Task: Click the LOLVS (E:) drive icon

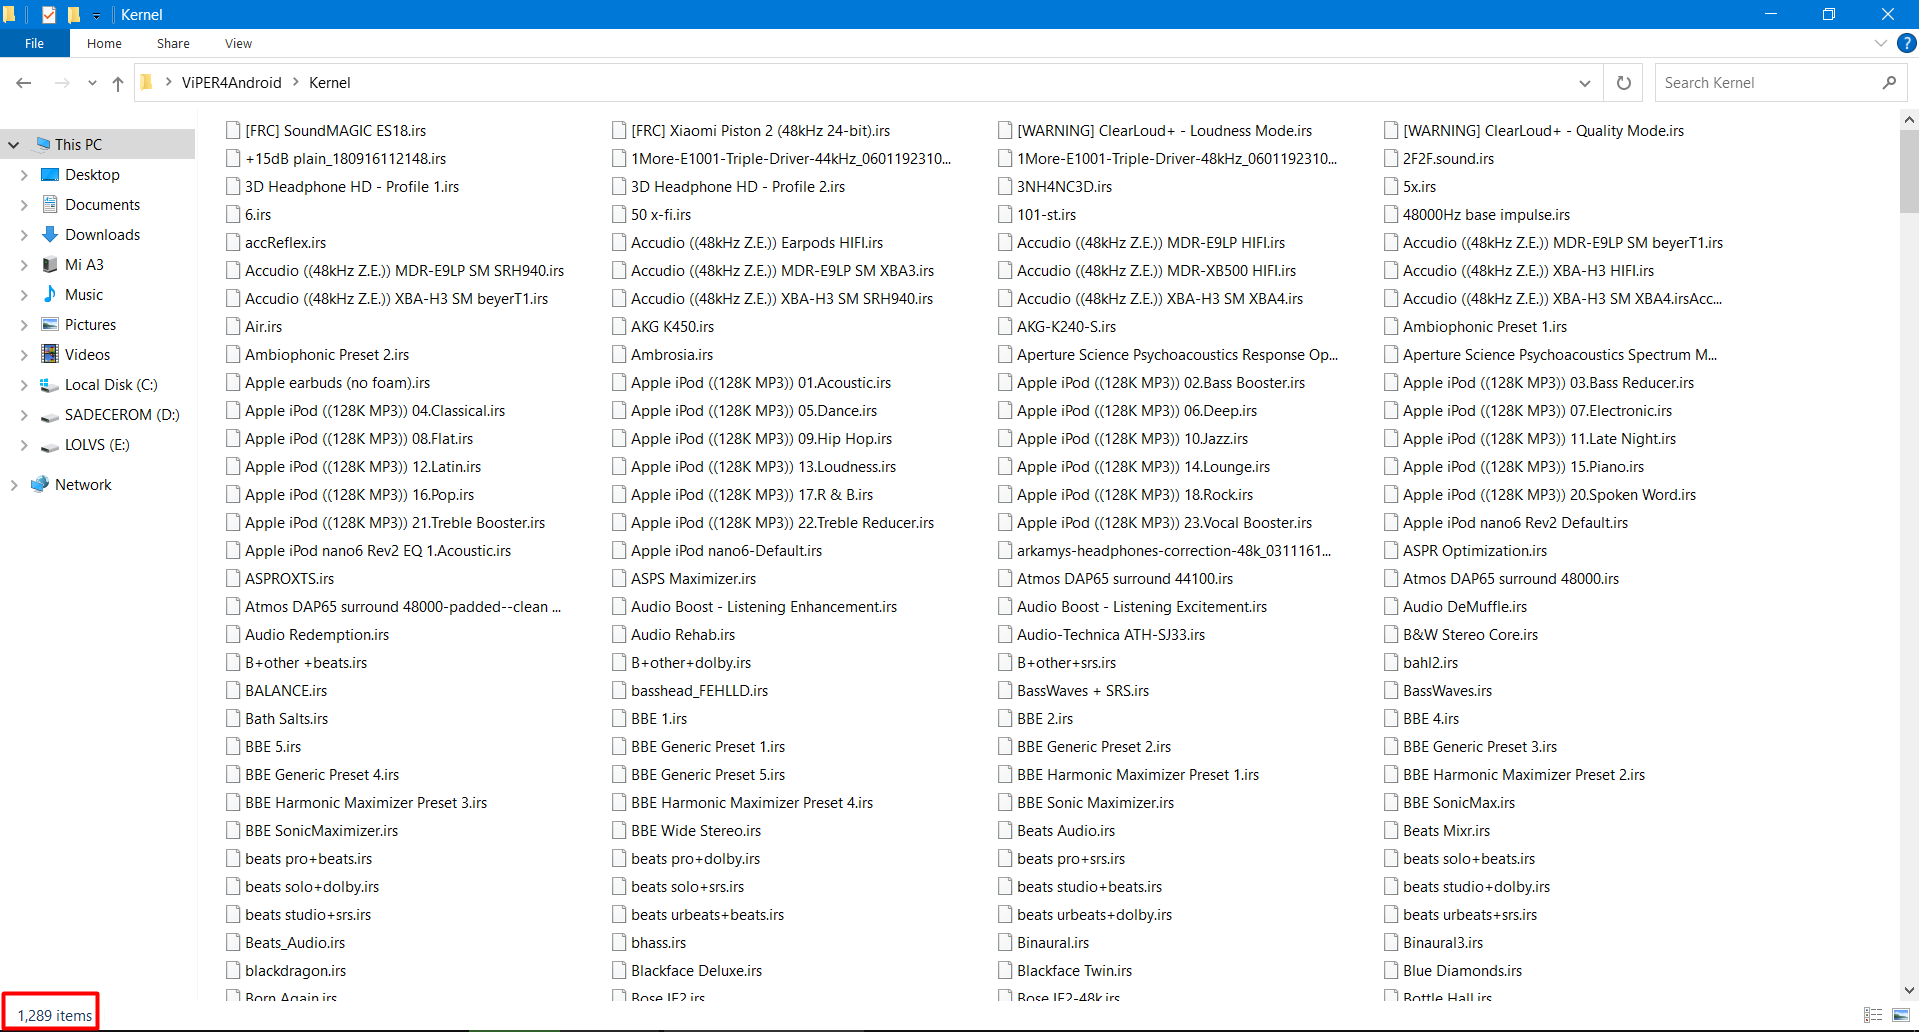Action: [50, 445]
